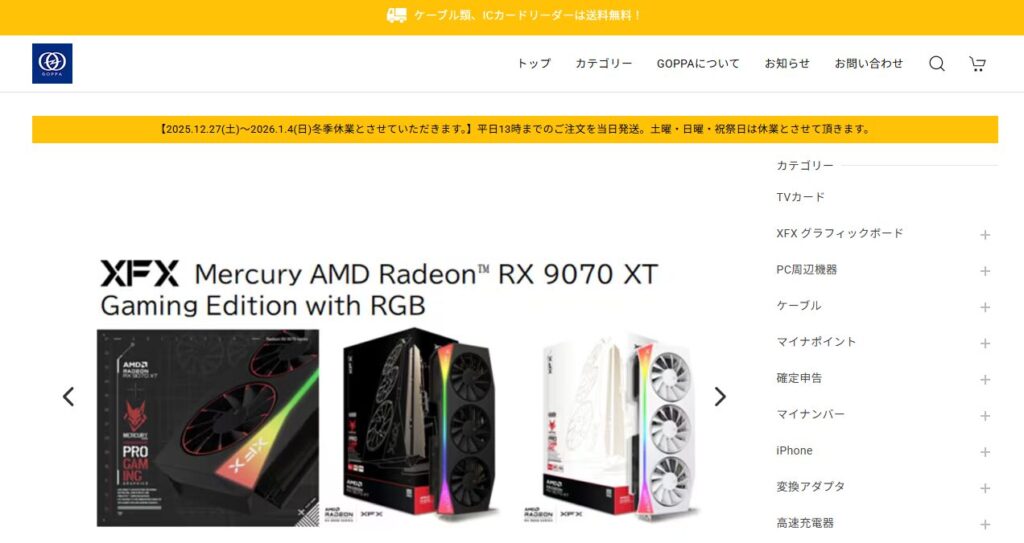Image resolution: width=1024 pixels, height=543 pixels.
Task: Open the お問い合わせ contact link
Action: pos(869,63)
